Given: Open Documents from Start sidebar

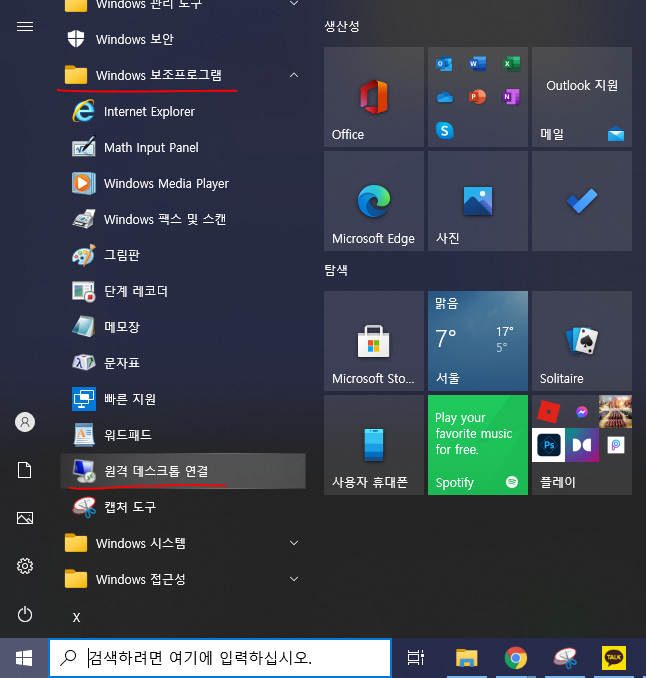Looking at the screenshot, I should point(25,470).
